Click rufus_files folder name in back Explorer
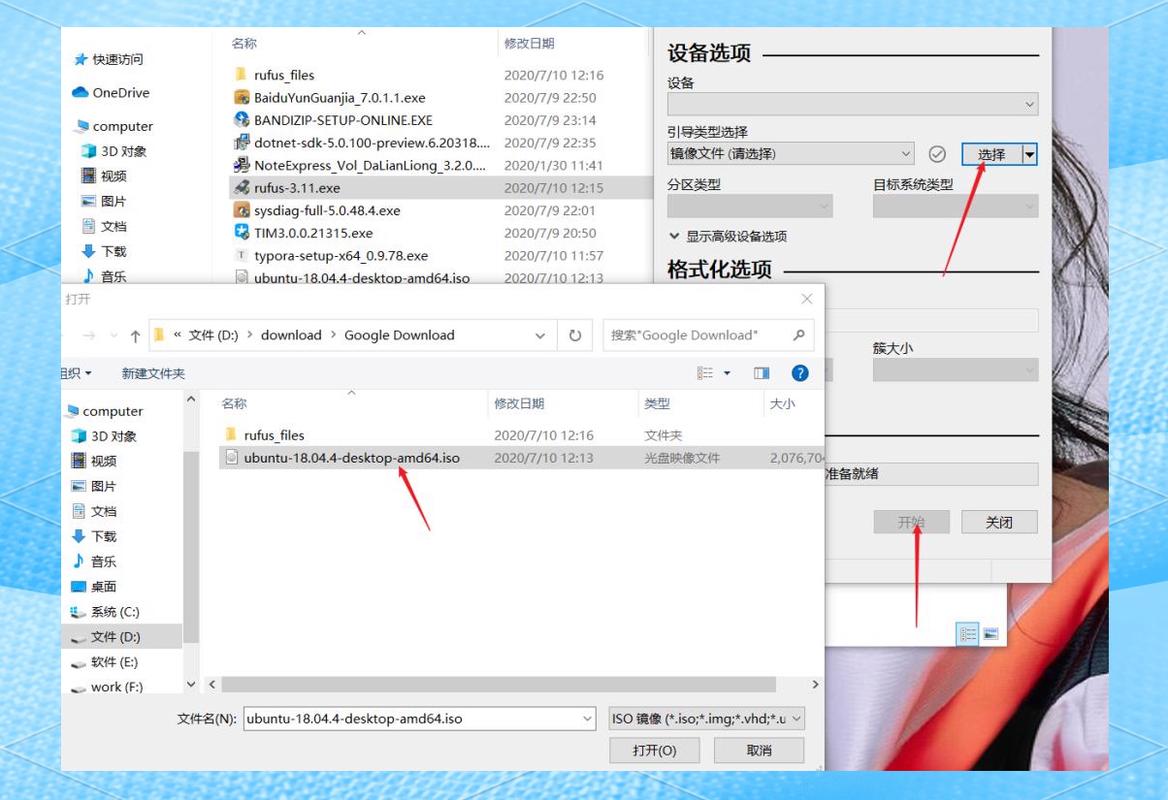The image size is (1168, 800). pos(284,75)
